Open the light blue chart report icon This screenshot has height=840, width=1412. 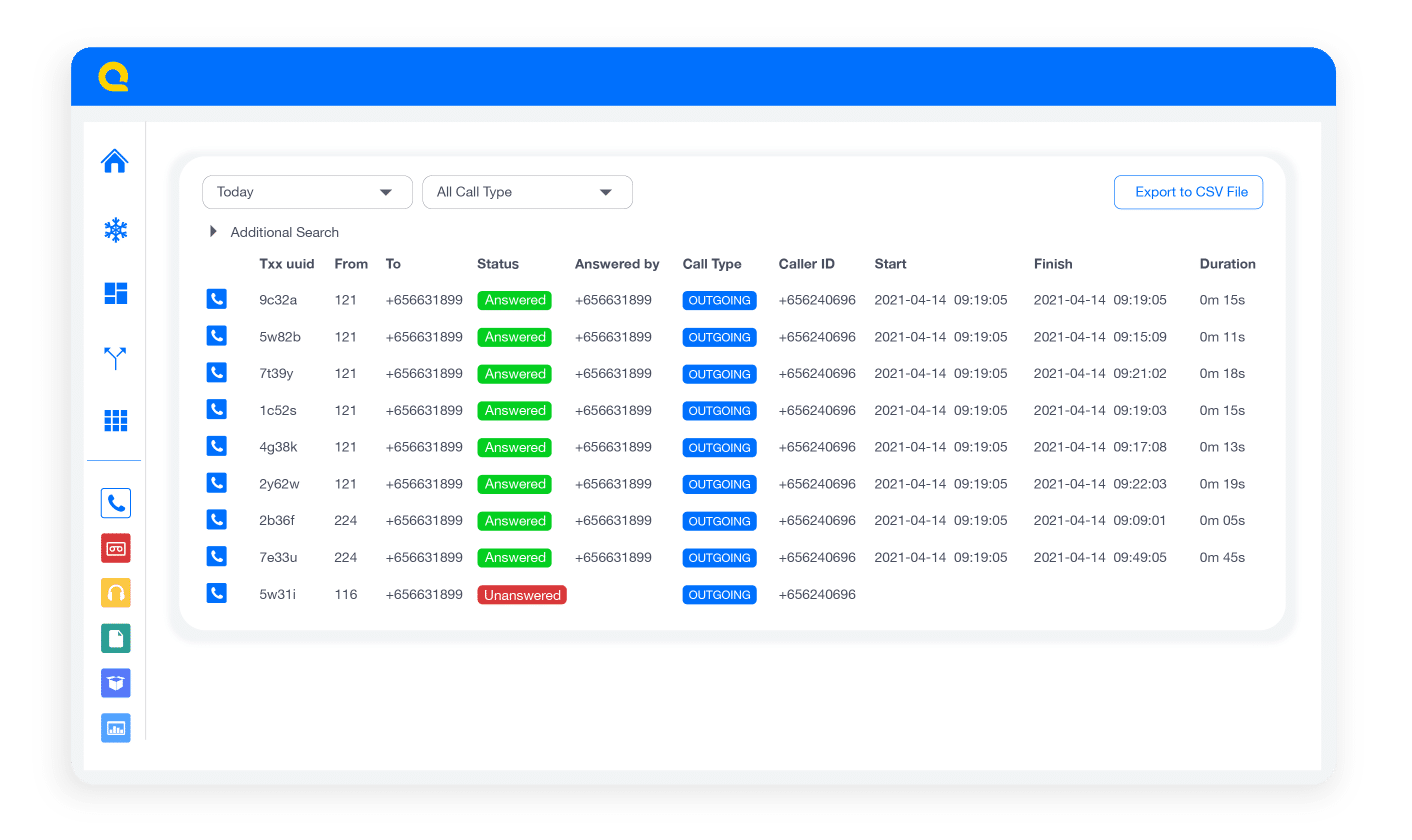click(116, 728)
